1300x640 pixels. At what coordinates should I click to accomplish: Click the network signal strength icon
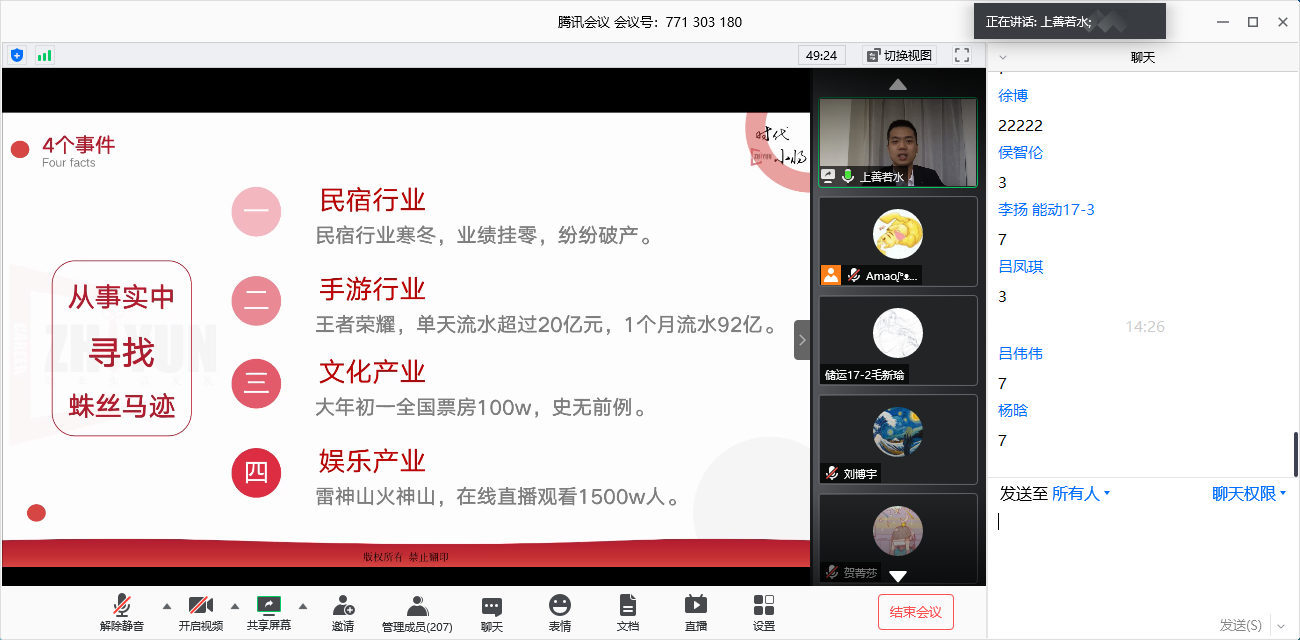tap(44, 55)
